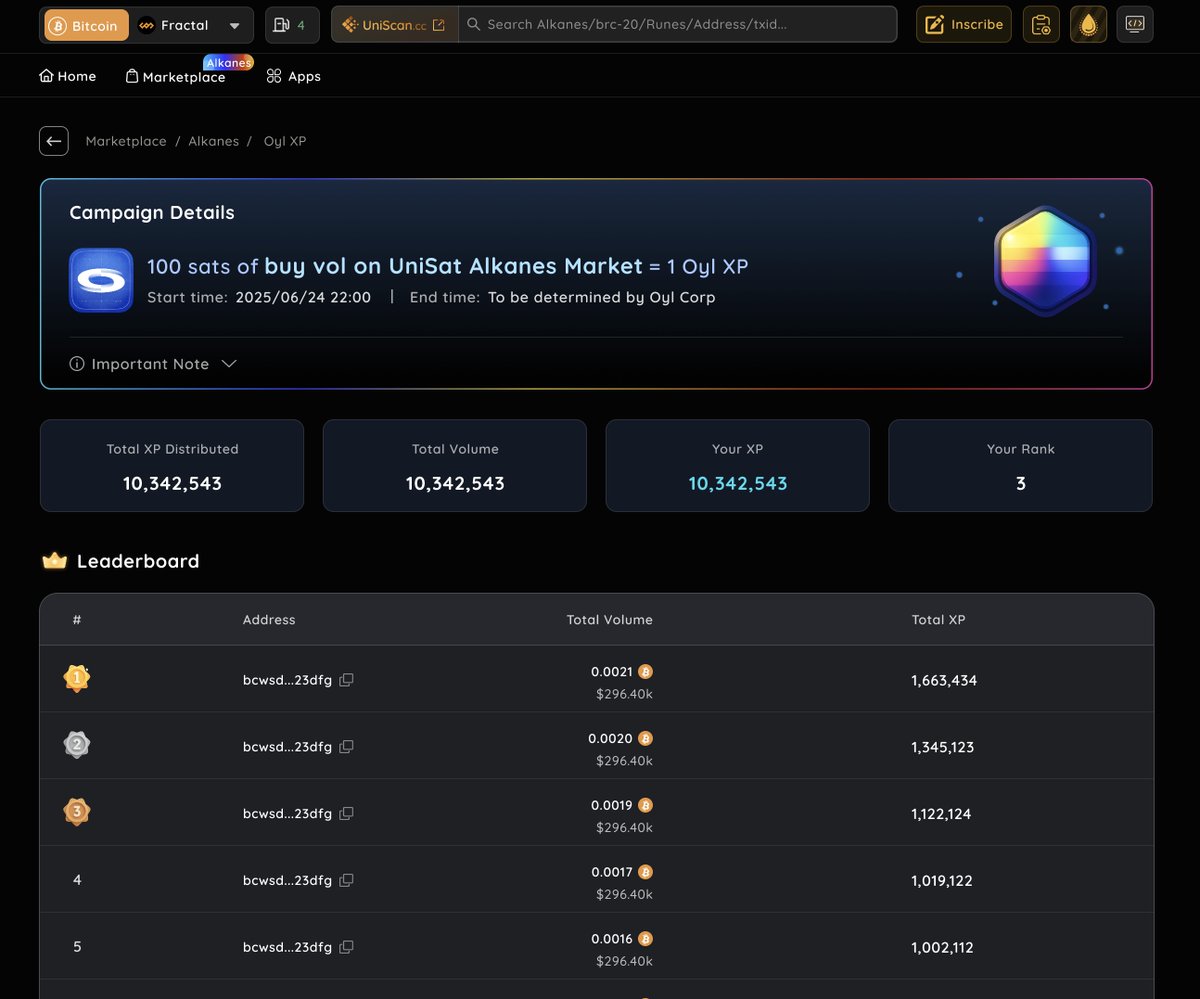The width and height of the screenshot is (1200, 999).
Task: Click the rank 4 row address text
Action: click(287, 881)
